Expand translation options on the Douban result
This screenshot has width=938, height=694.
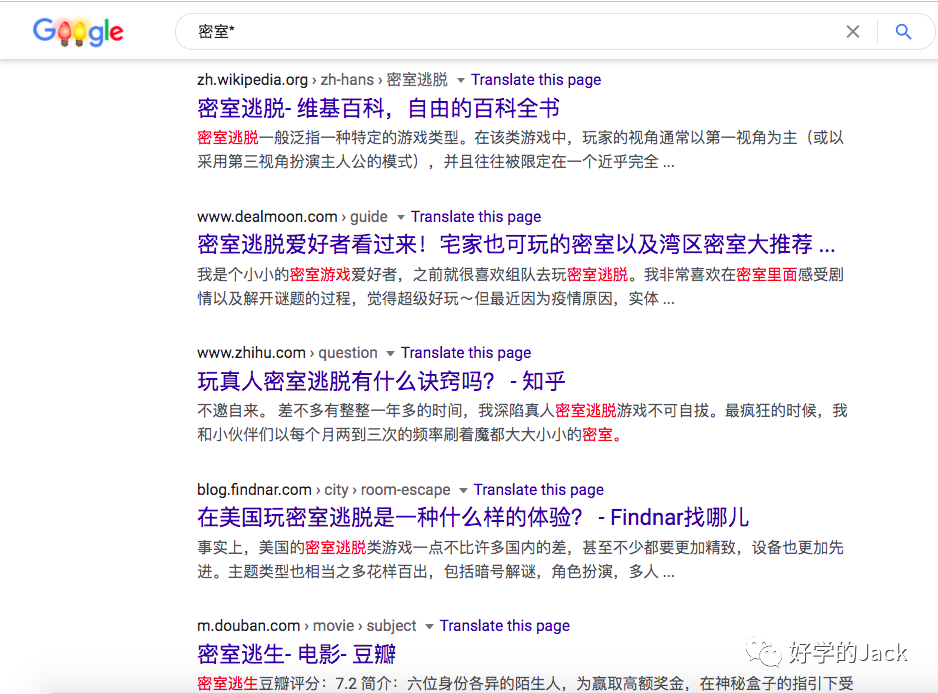pos(429,625)
